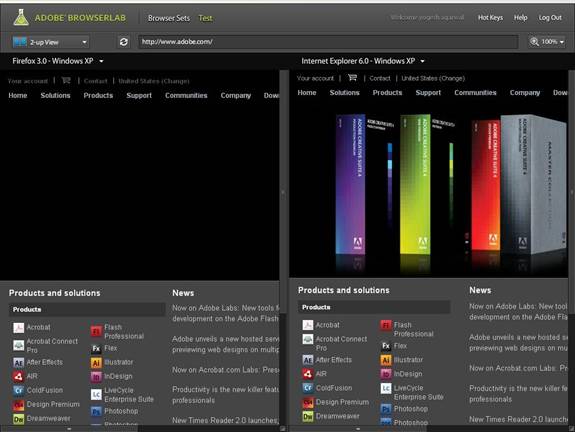575x432 pixels.
Task: Open Hot Keys from the top bar
Action: pyautogui.click(x=490, y=18)
